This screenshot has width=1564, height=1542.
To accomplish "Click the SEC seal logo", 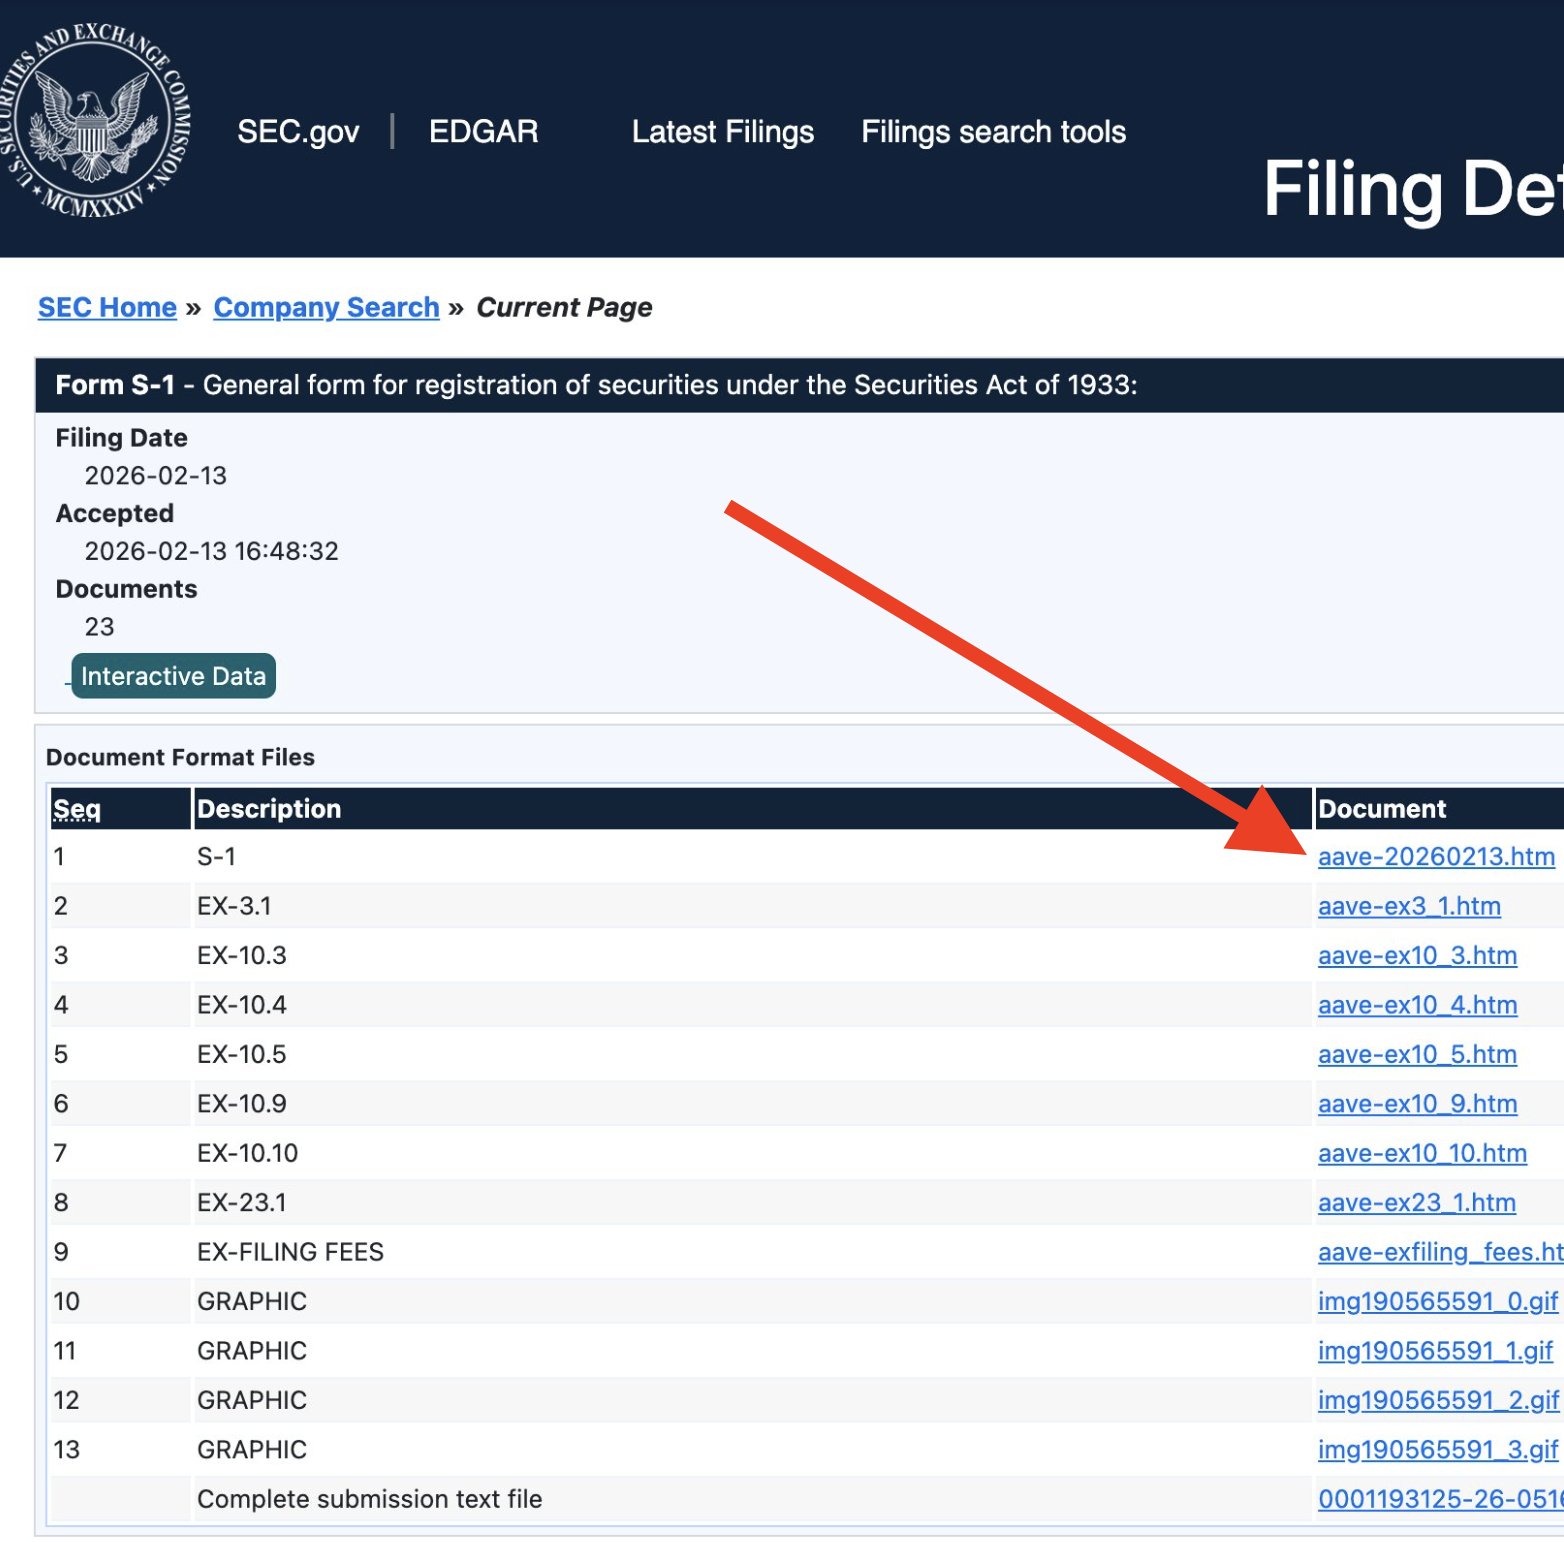I will coord(95,122).
